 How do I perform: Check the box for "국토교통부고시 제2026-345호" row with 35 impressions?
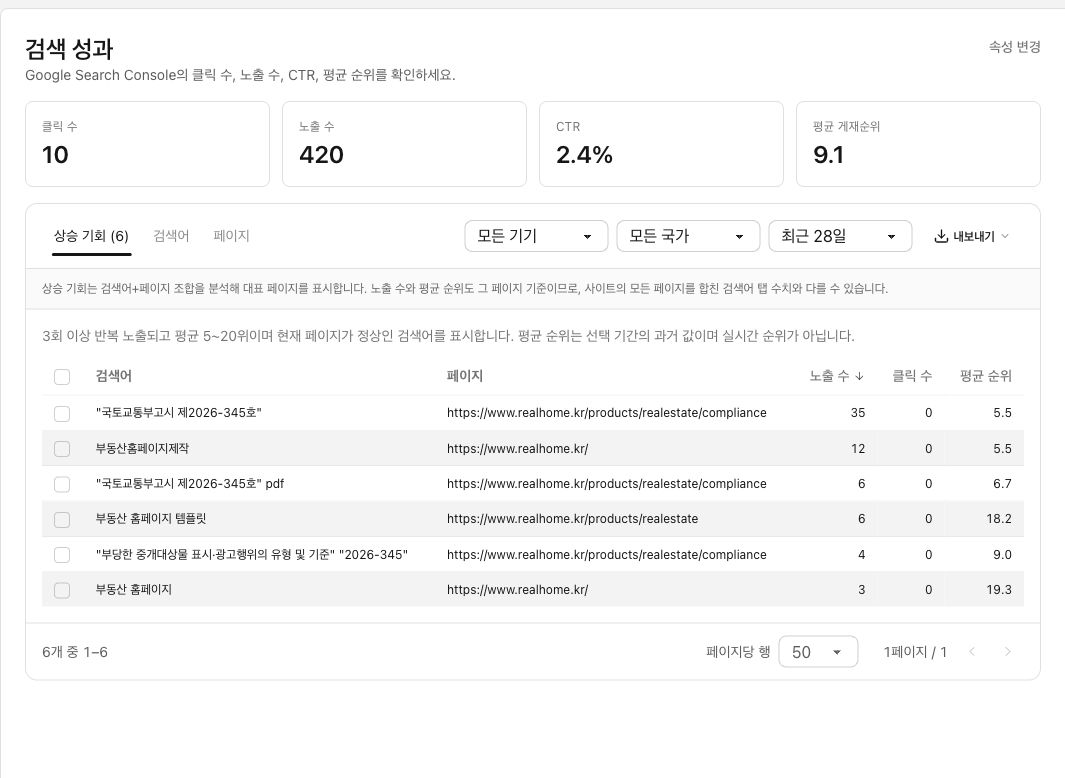tap(62, 413)
